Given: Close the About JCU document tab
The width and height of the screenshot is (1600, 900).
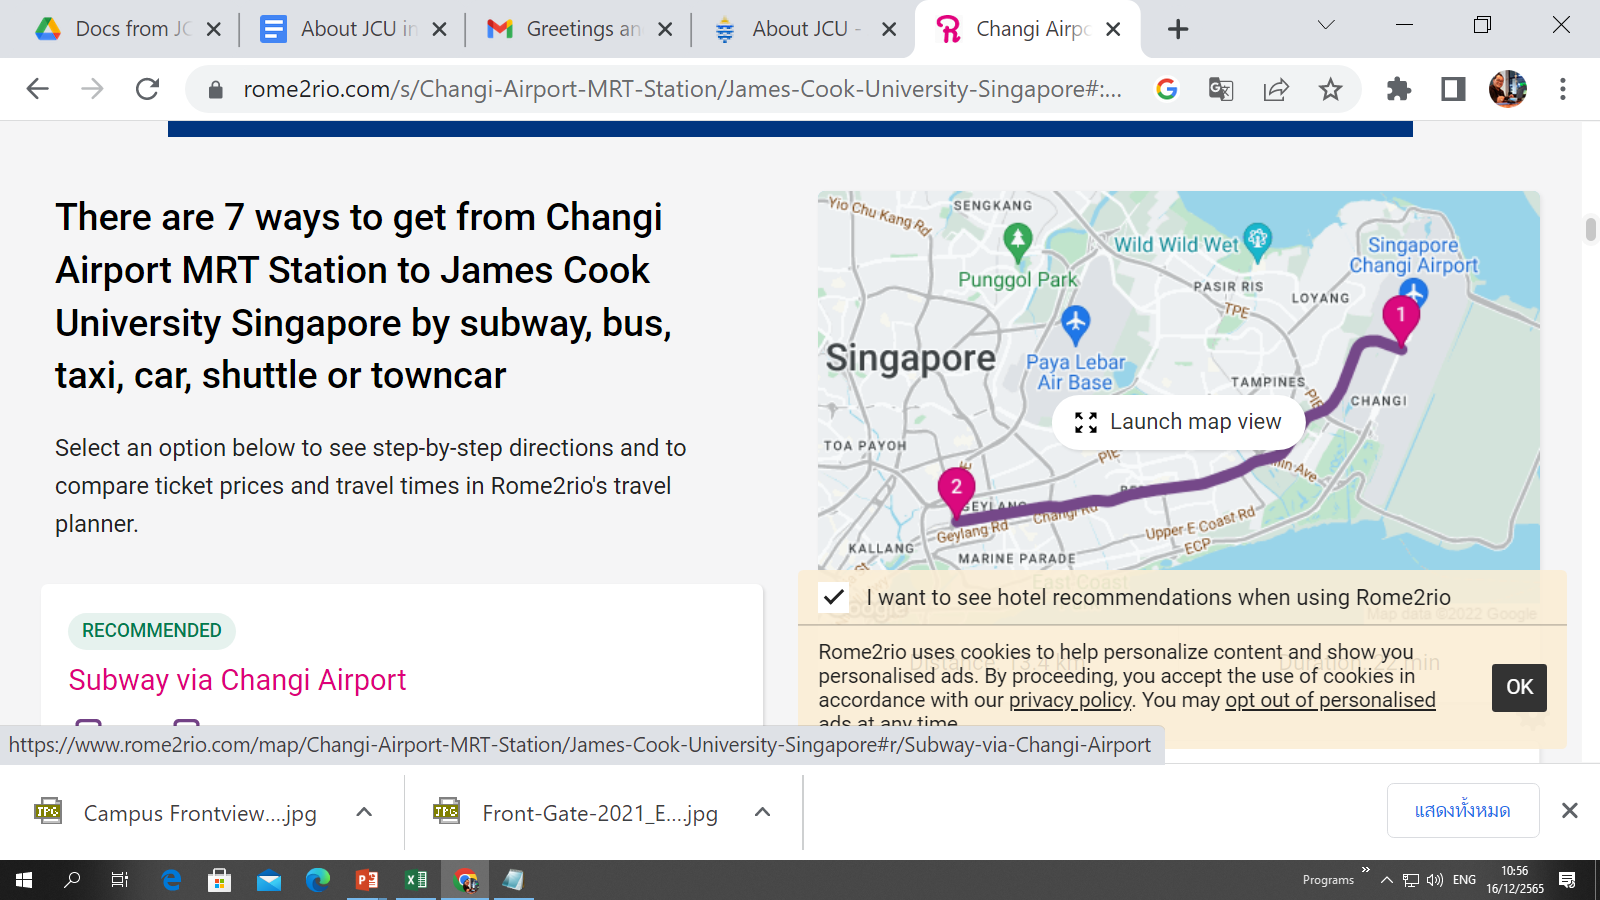Looking at the screenshot, I should [439, 29].
